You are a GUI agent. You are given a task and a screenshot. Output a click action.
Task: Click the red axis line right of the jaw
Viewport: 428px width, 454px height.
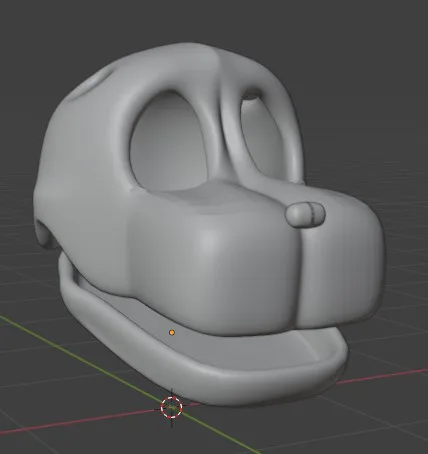point(383,375)
